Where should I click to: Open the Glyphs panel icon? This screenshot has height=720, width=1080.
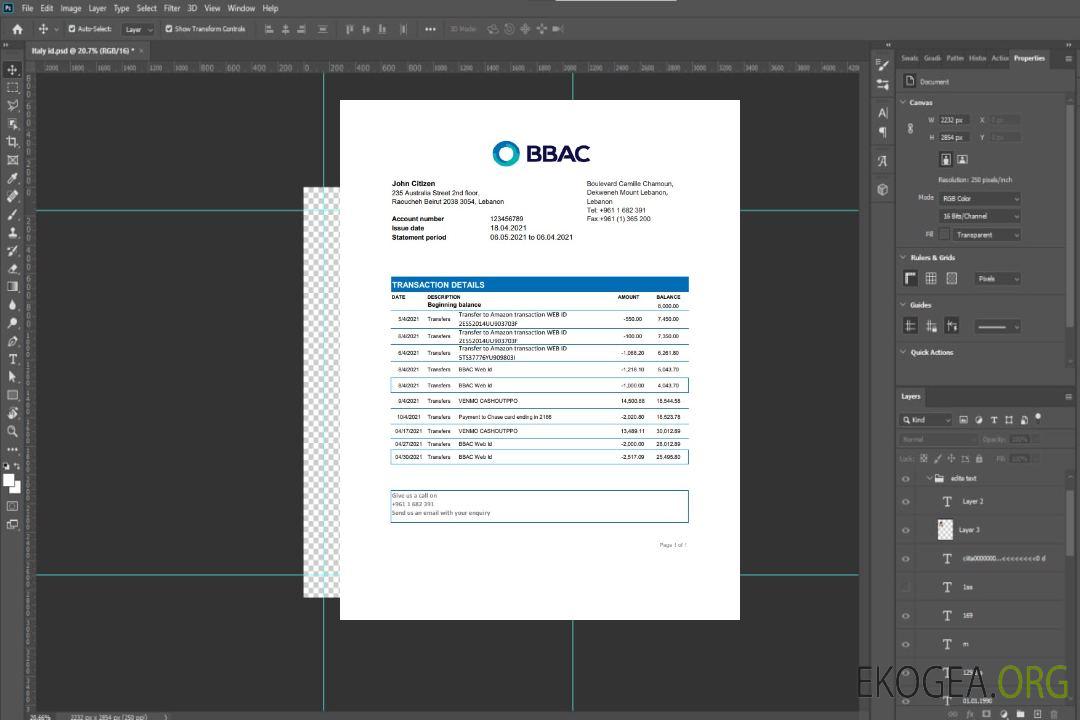[882, 161]
